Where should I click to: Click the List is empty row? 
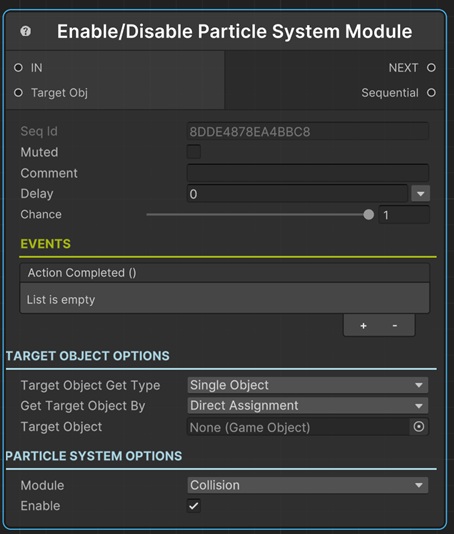225,298
